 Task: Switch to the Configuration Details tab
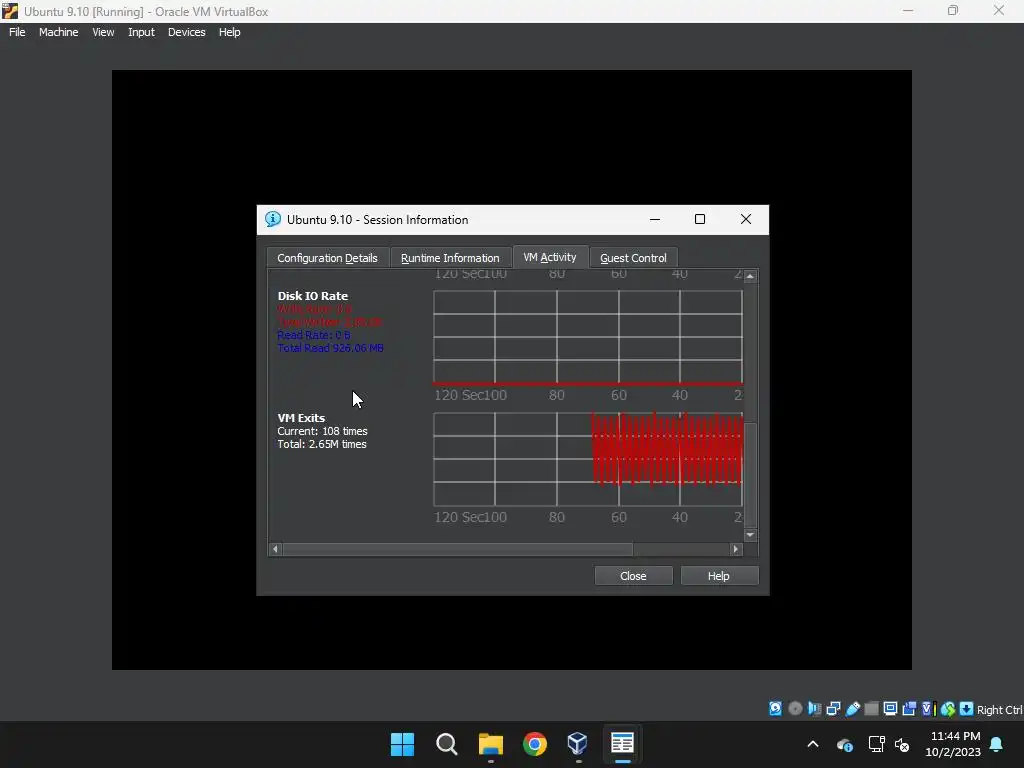click(327, 258)
